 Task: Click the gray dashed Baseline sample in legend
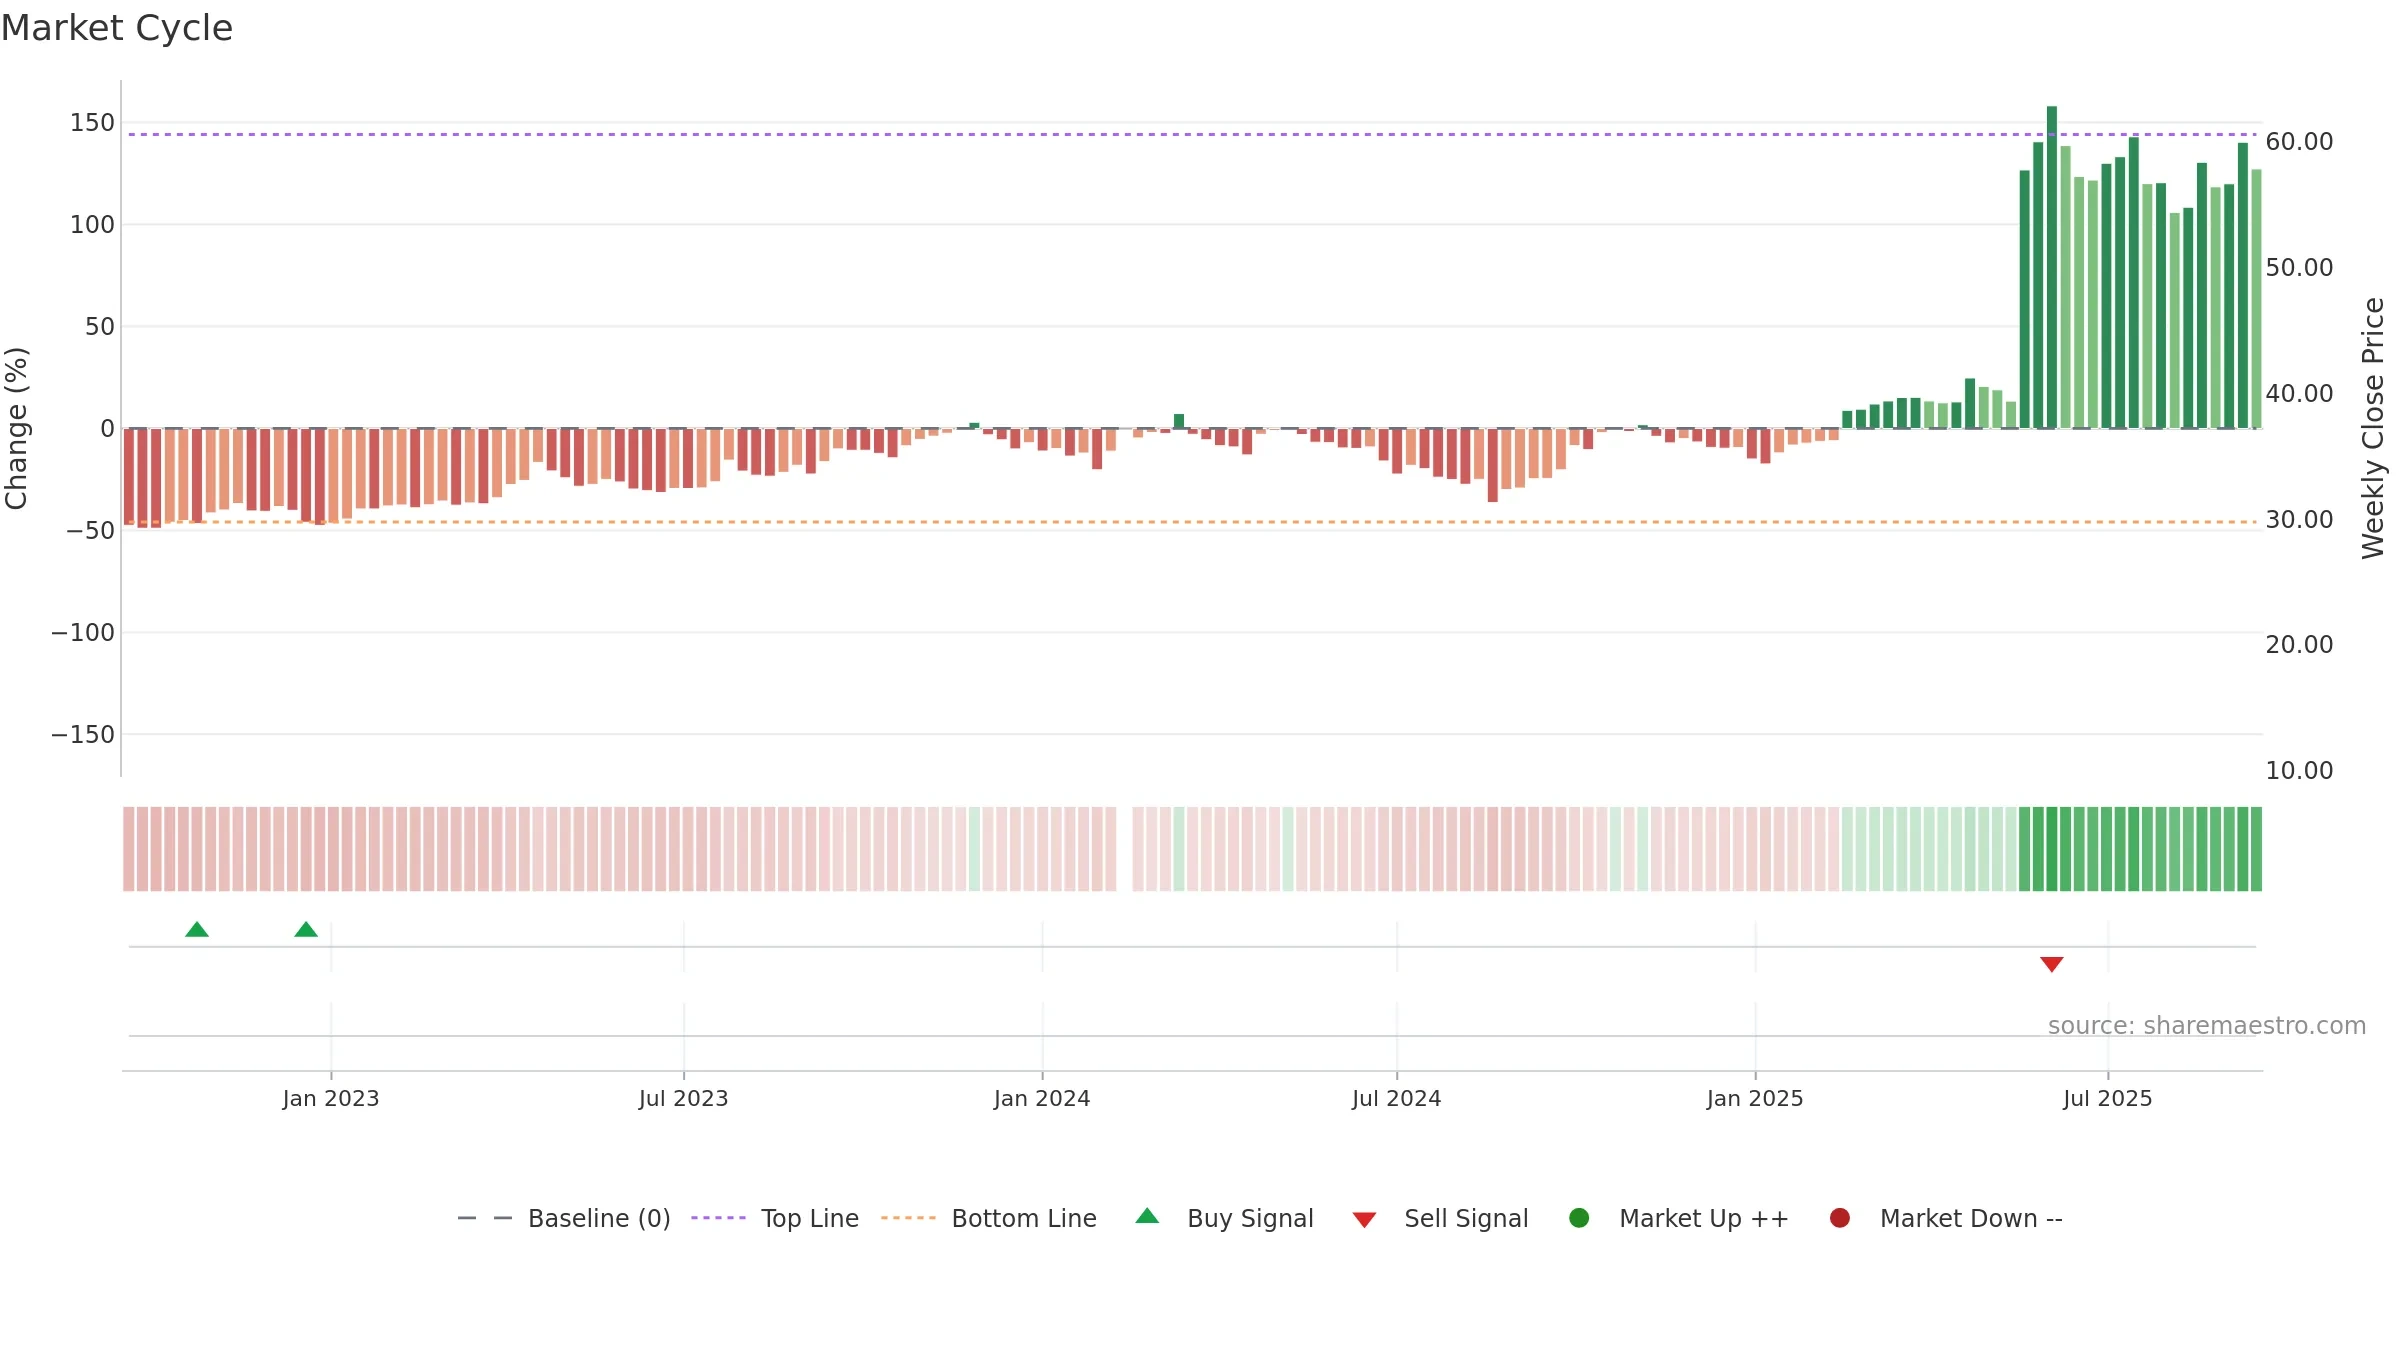pyautogui.click(x=485, y=1218)
